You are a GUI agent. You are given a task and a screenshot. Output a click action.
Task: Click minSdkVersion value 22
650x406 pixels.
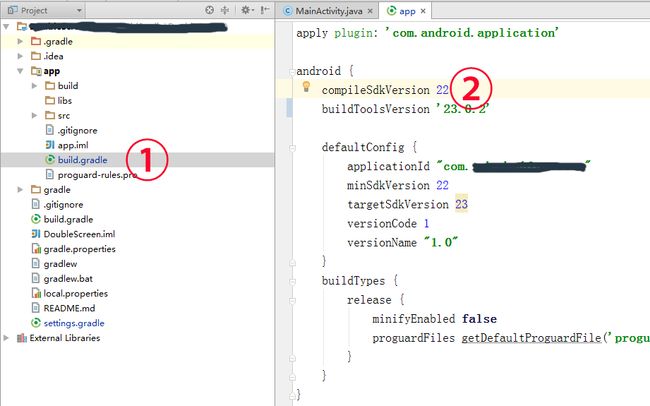click(442, 185)
